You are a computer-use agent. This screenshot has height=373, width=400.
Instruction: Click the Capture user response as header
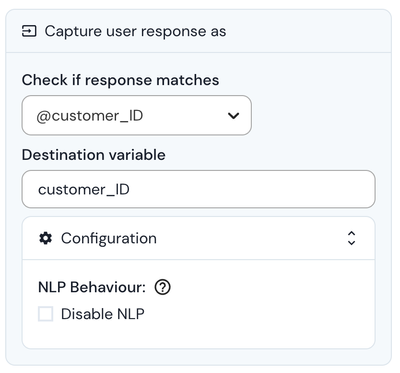(135, 31)
